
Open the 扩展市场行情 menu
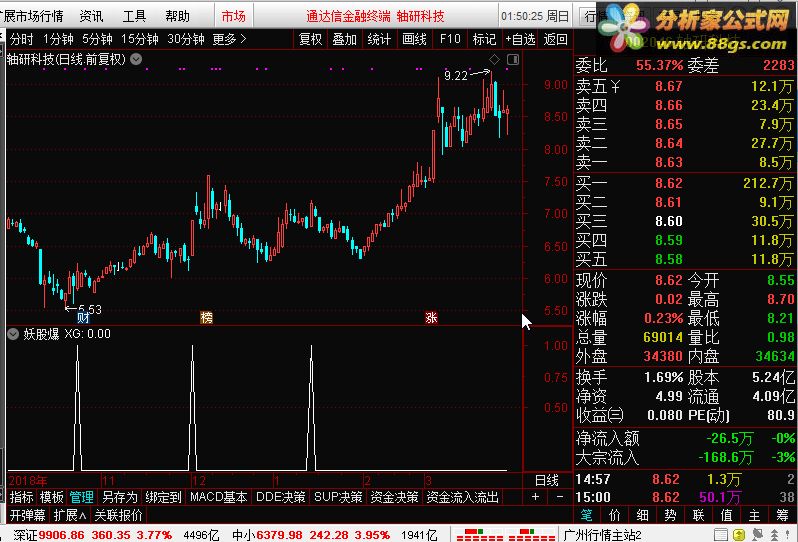tap(32, 16)
